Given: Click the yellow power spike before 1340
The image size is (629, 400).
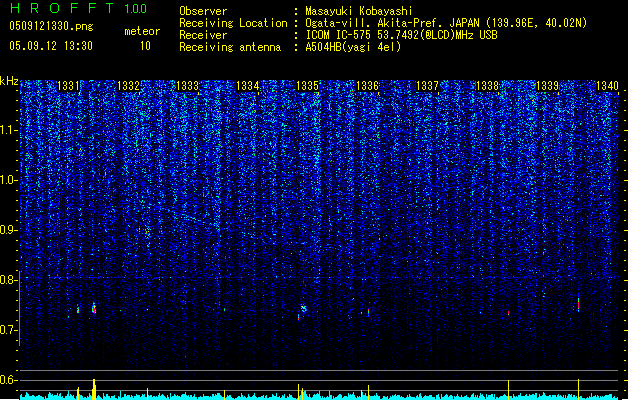Looking at the screenshot, I should [578, 389].
